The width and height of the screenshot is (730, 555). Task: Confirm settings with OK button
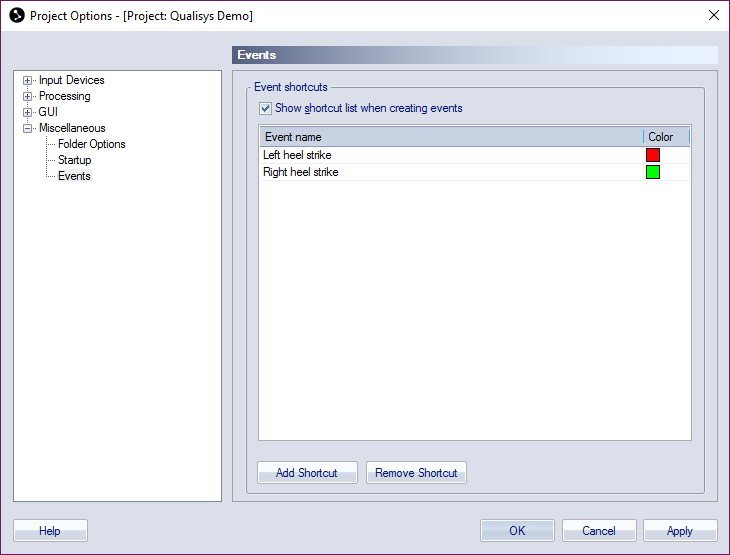517,531
